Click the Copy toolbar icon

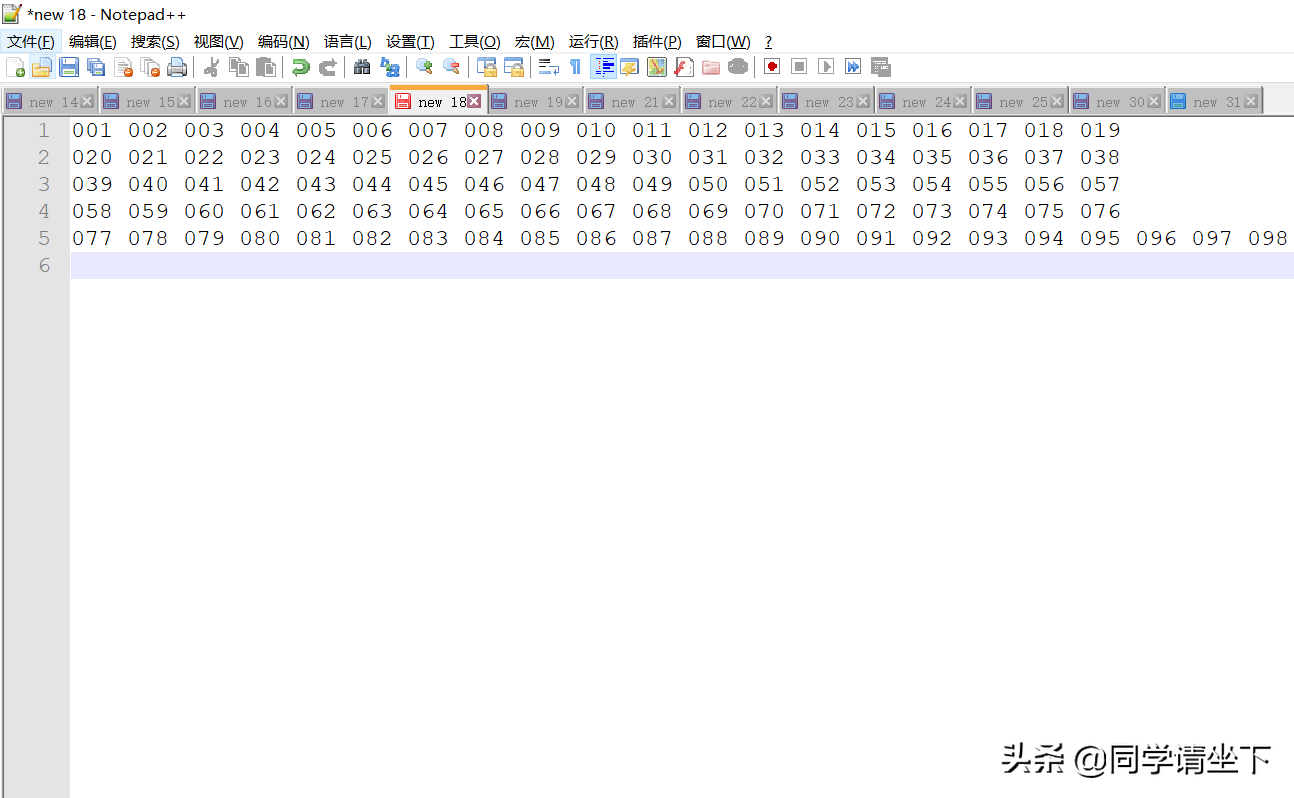(238, 67)
